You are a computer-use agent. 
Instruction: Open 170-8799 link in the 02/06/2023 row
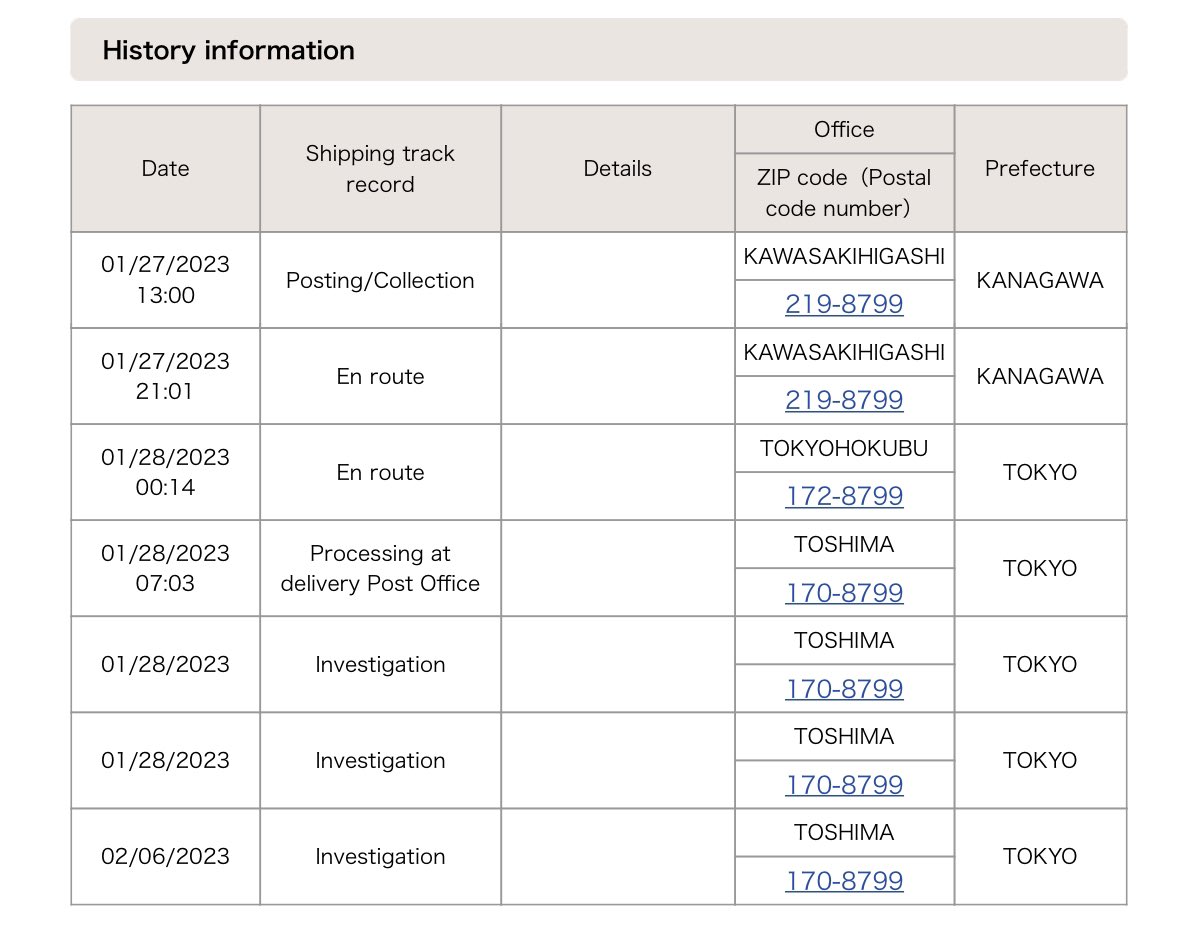844,881
